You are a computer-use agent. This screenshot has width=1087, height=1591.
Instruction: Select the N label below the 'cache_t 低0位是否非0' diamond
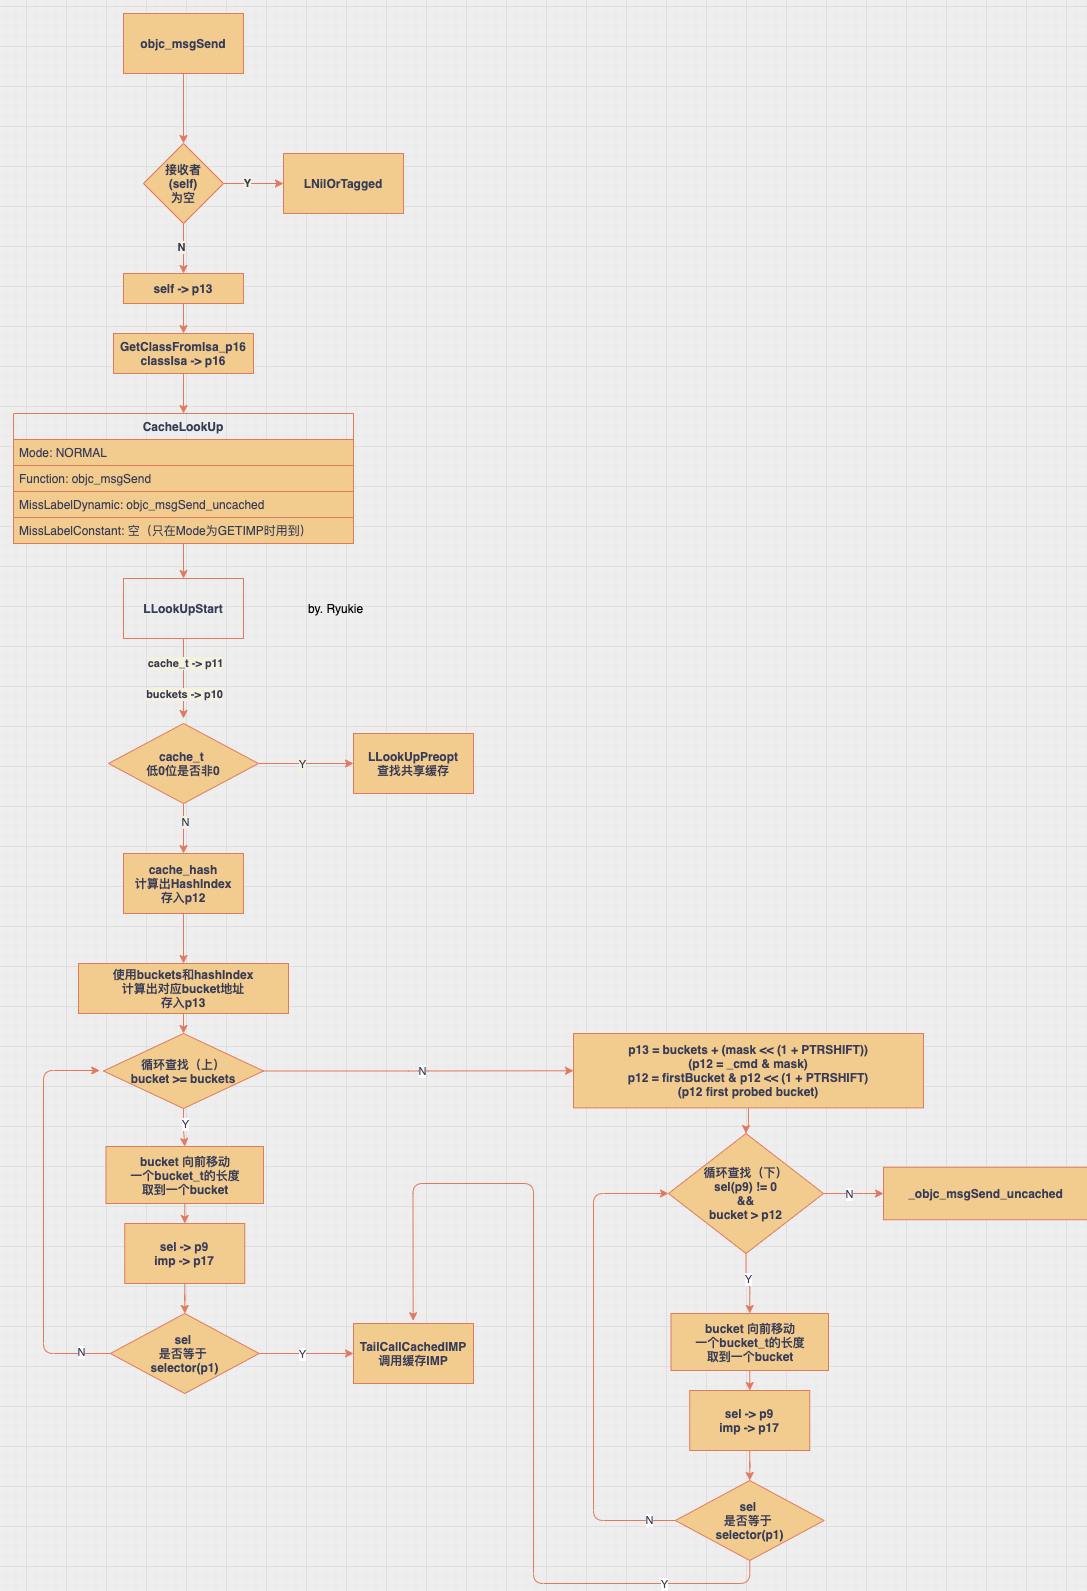click(185, 822)
